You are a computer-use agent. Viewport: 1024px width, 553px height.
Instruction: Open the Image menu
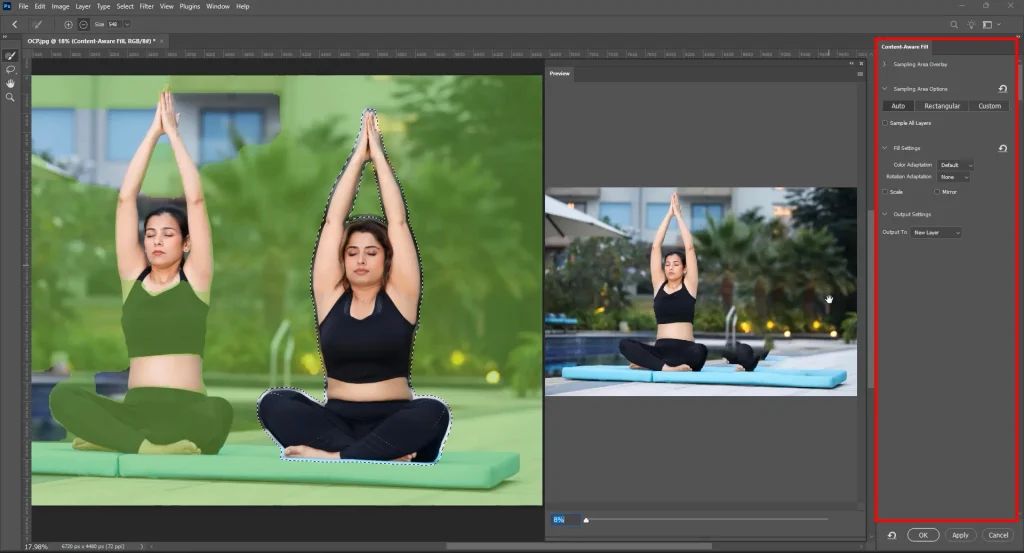point(60,7)
